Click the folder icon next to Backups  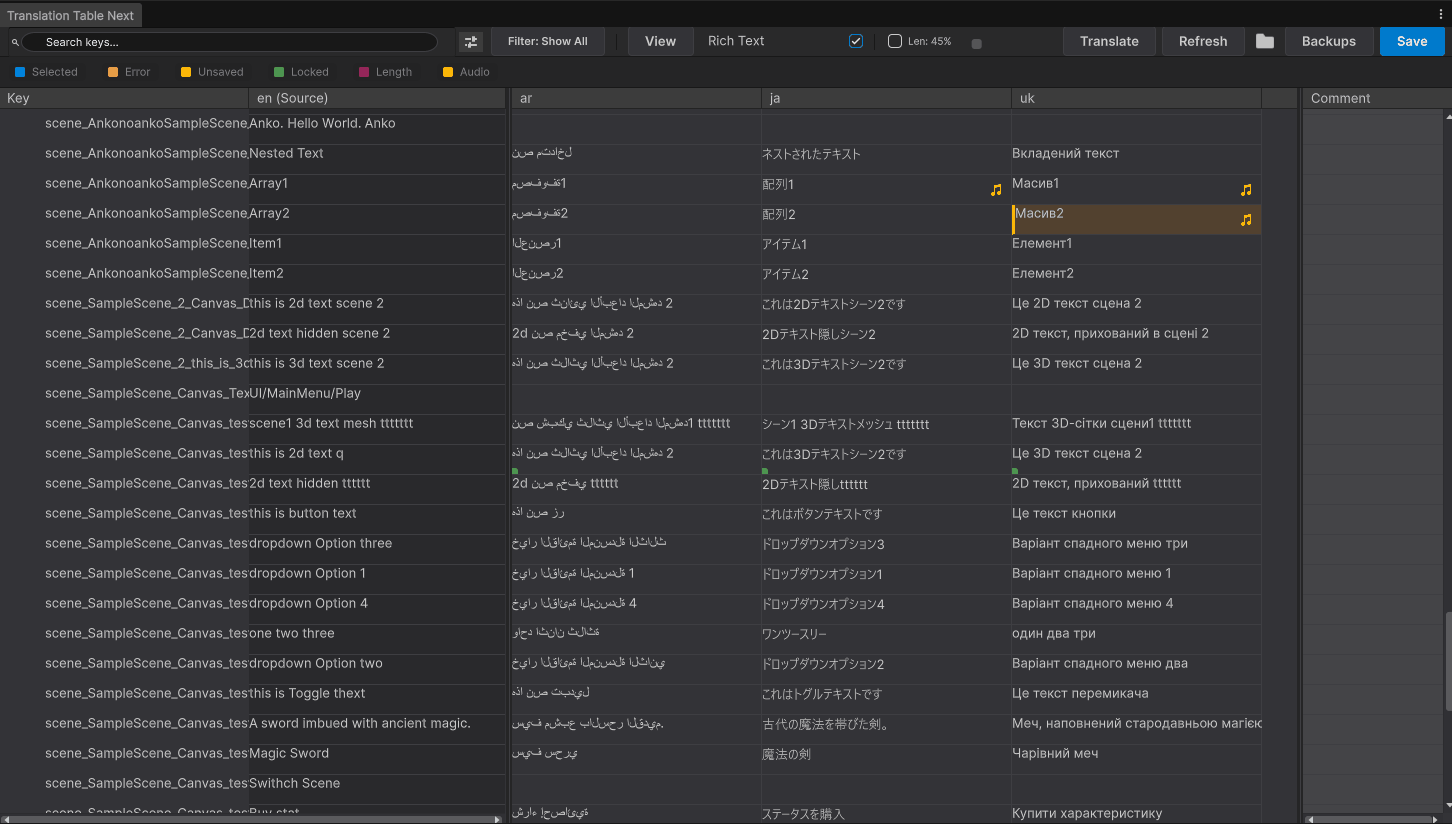(x=1265, y=41)
